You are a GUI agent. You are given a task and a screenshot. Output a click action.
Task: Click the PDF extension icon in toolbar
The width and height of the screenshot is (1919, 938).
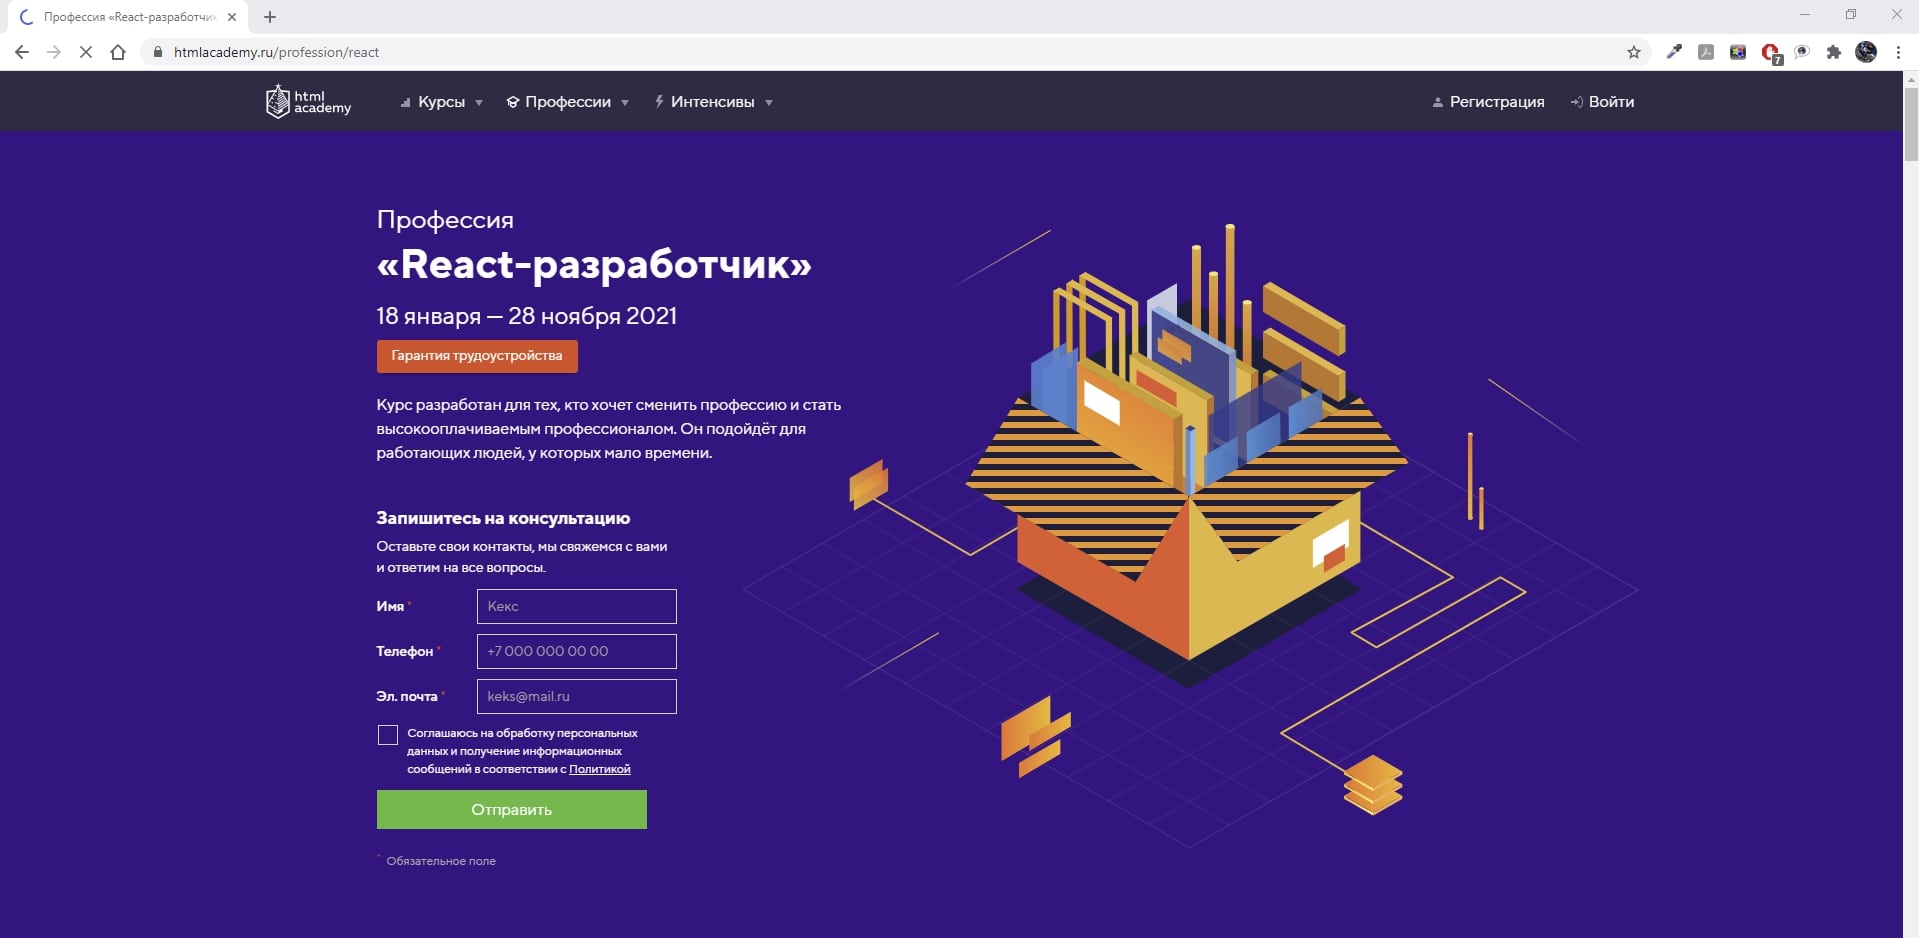pos(1706,52)
